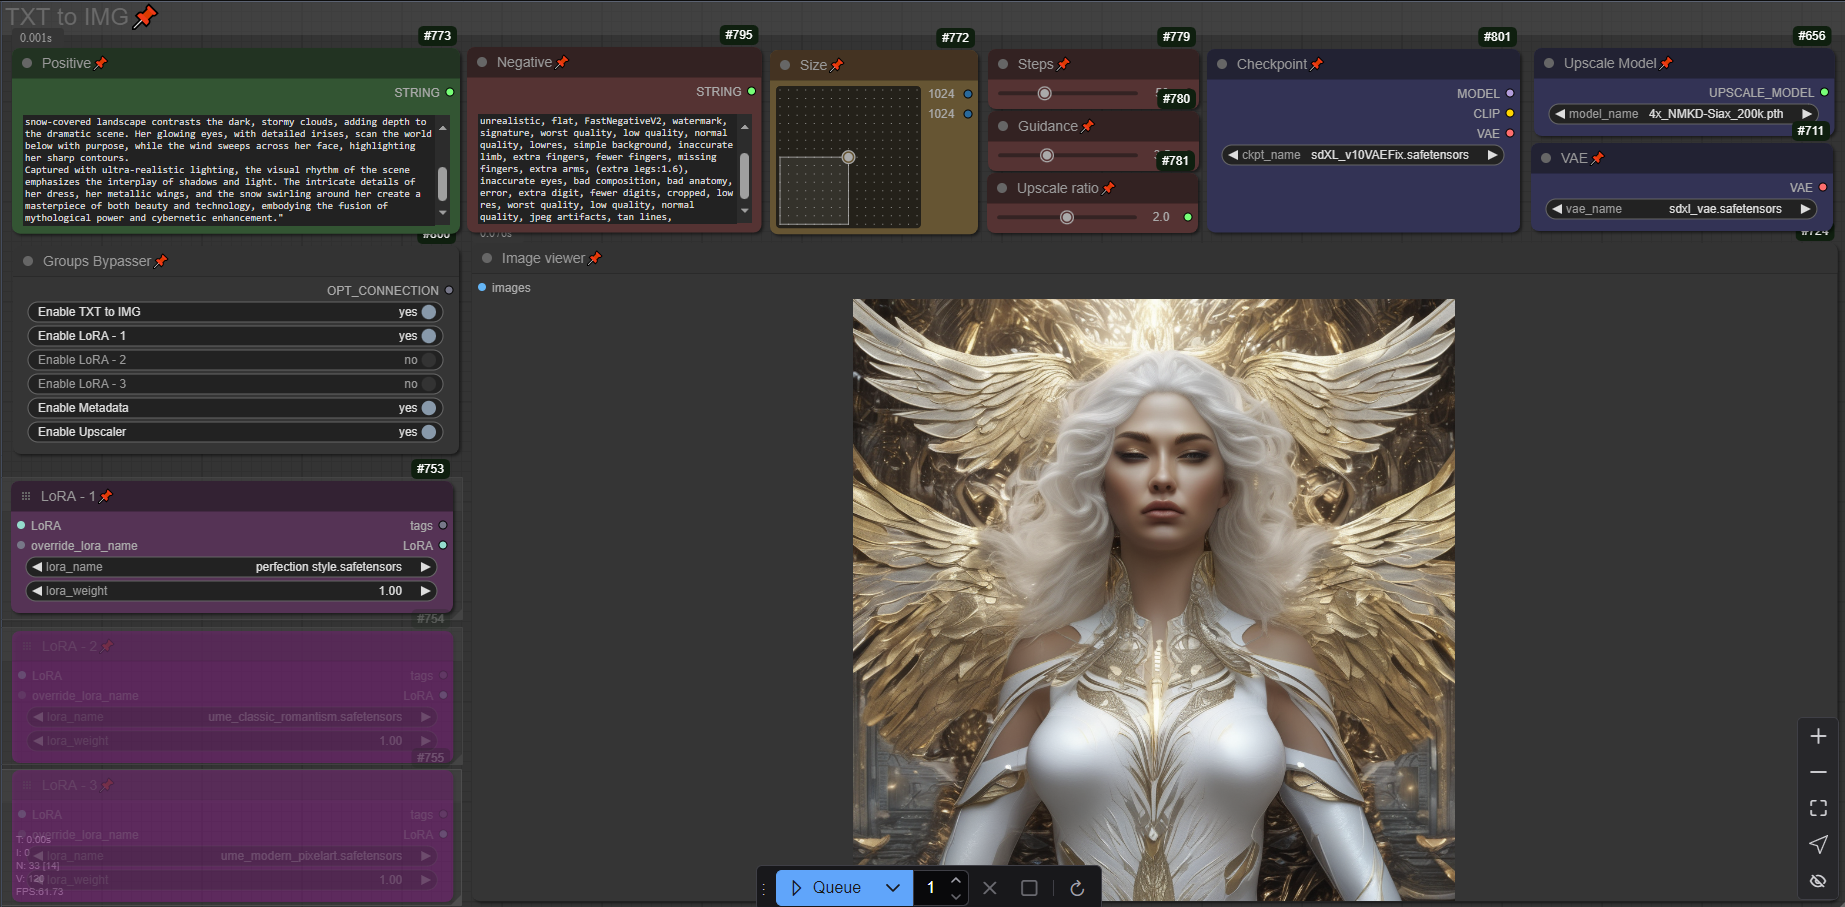The width and height of the screenshot is (1845, 907).
Task: Open the Queue mode dropdown arrow
Action: [893, 888]
